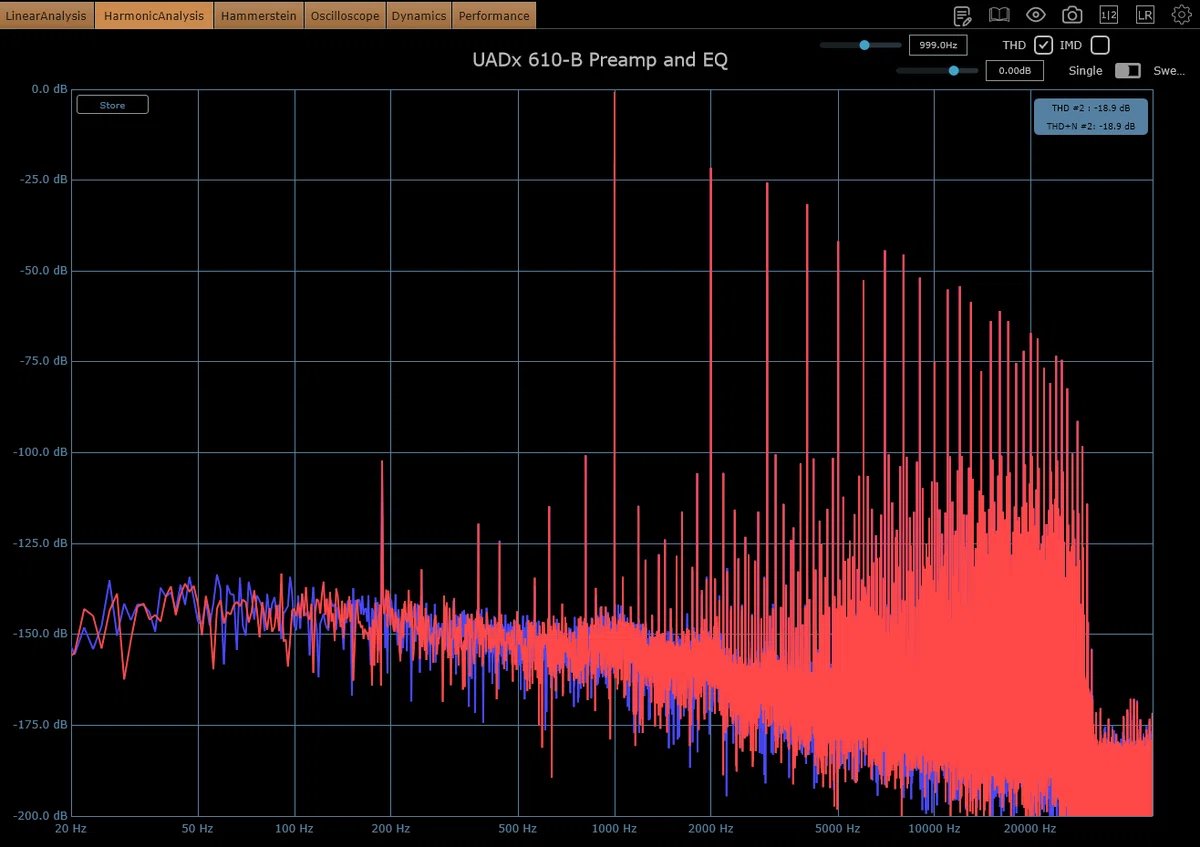This screenshot has width=1200, height=847.
Task: Click the Store button
Action: pos(112,105)
